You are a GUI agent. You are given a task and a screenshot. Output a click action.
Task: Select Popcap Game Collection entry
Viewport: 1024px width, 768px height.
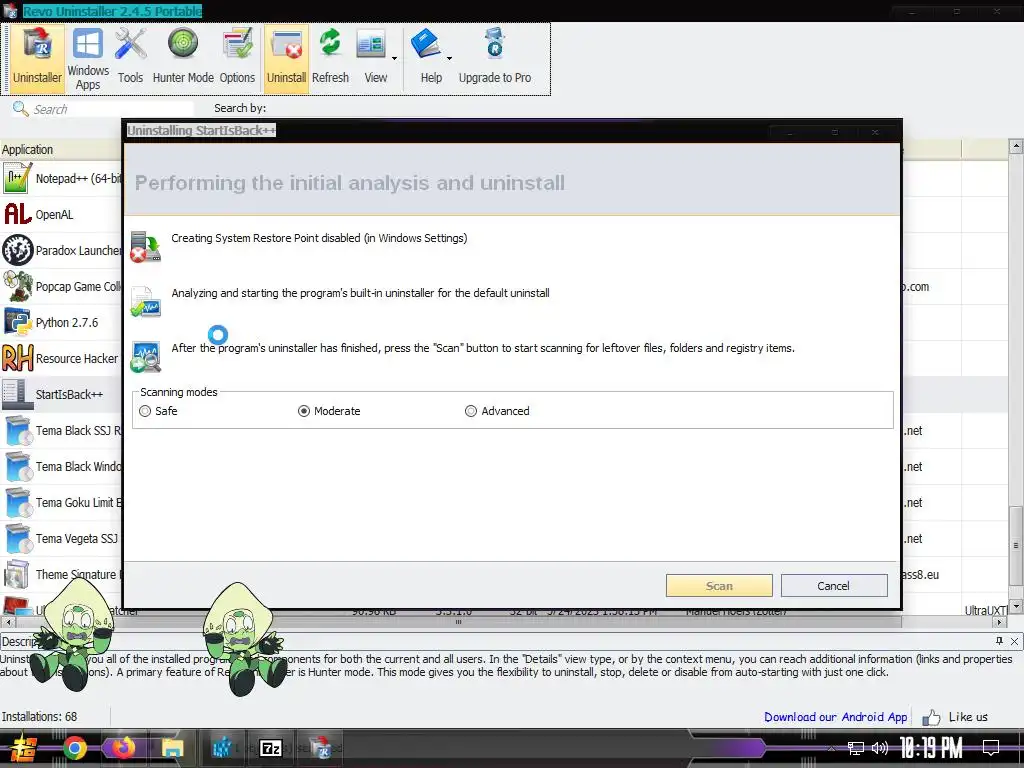click(x=61, y=286)
